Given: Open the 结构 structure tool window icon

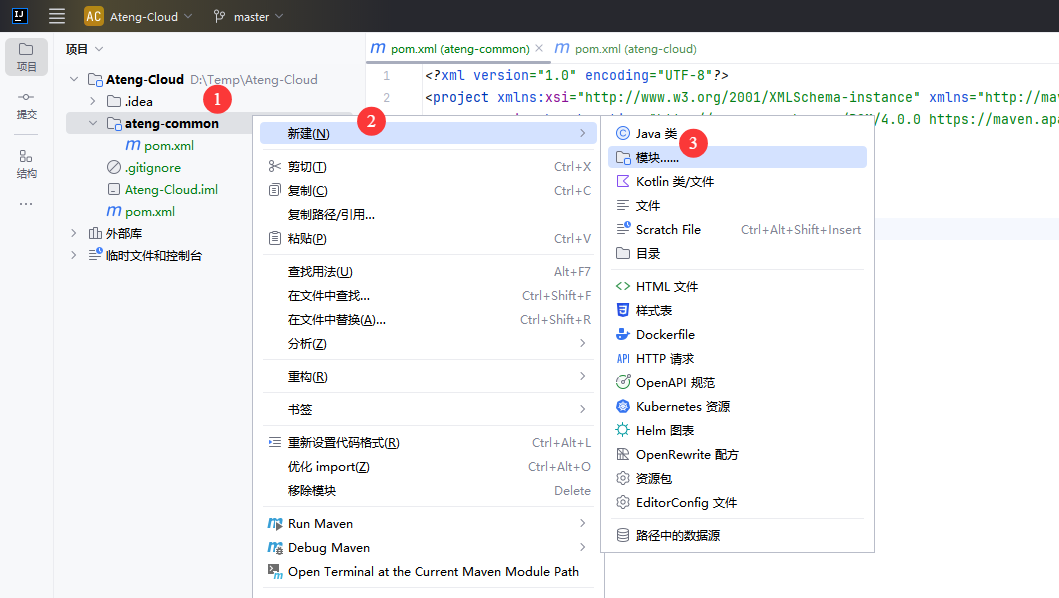Looking at the screenshot, I should click(x=26, y=163).
